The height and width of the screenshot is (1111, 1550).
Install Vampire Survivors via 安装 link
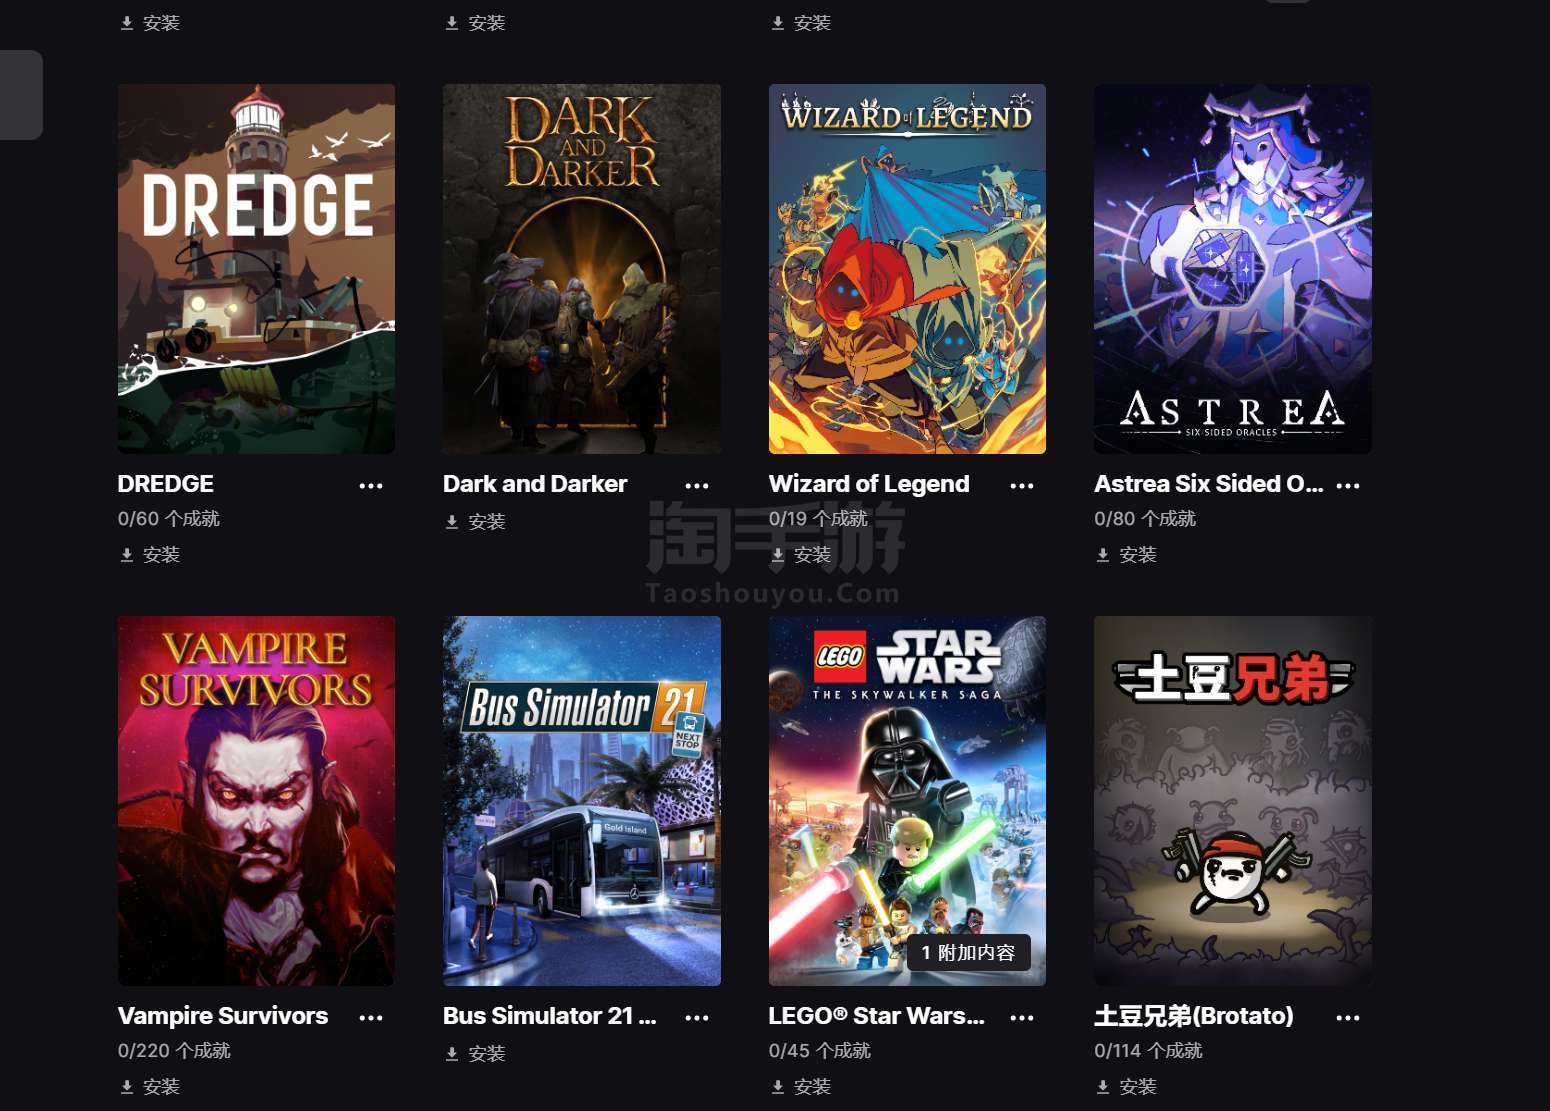(x=150, y=1087)
